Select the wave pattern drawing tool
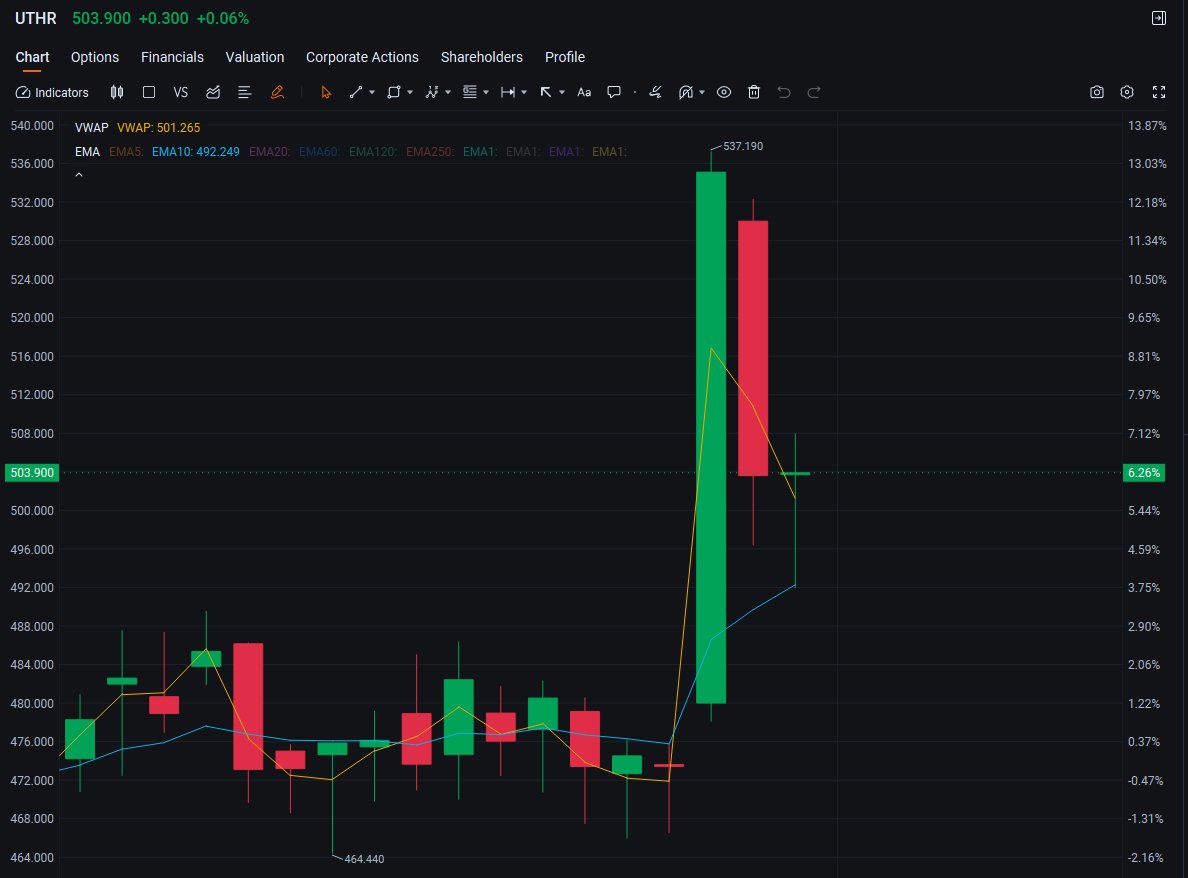 (x=431, y=92)
